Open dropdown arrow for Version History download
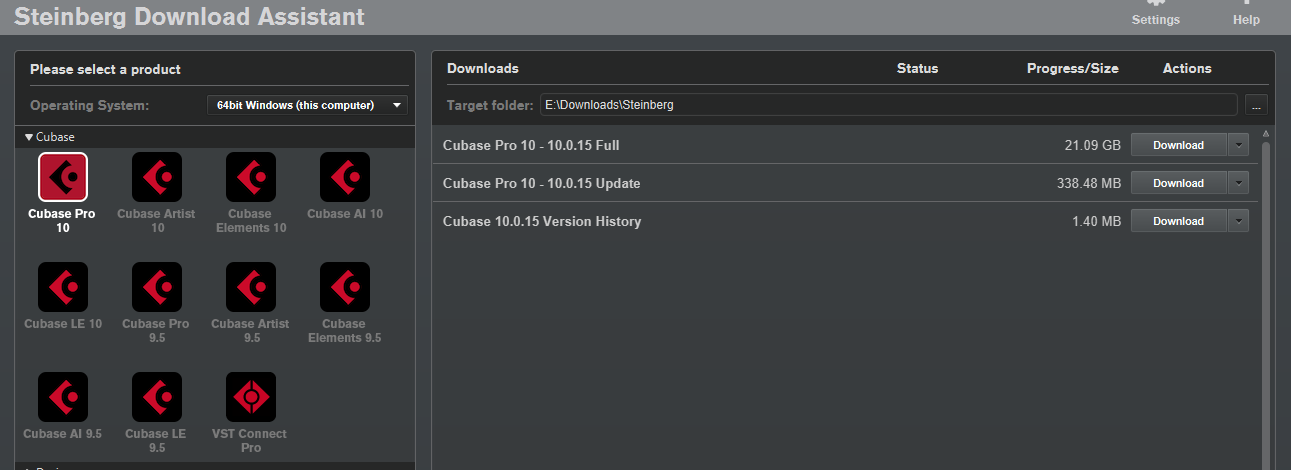This screenshot has width=1291, height=470. click(1239, 221)
